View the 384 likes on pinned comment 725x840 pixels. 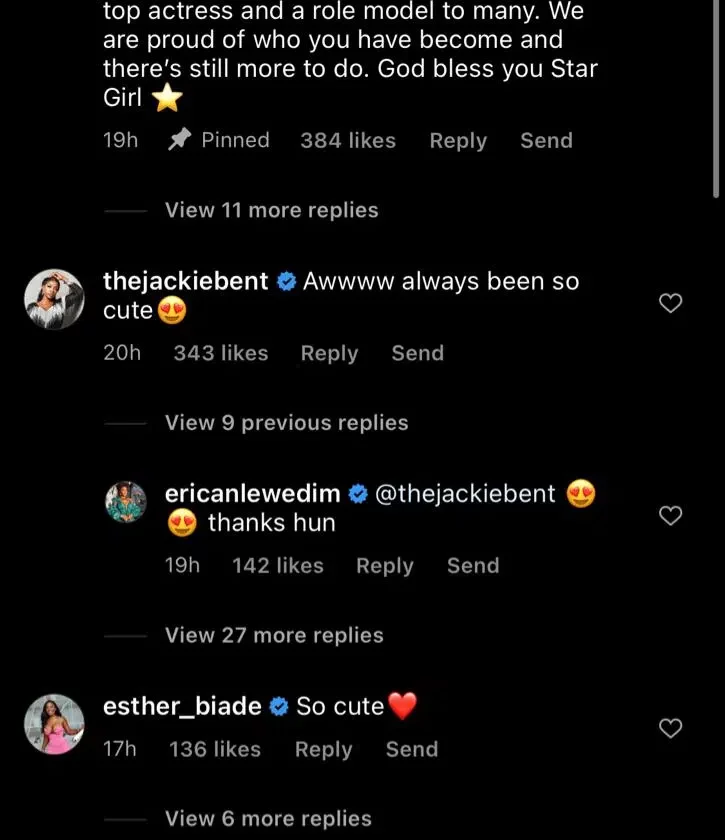[x=348, y=141]
